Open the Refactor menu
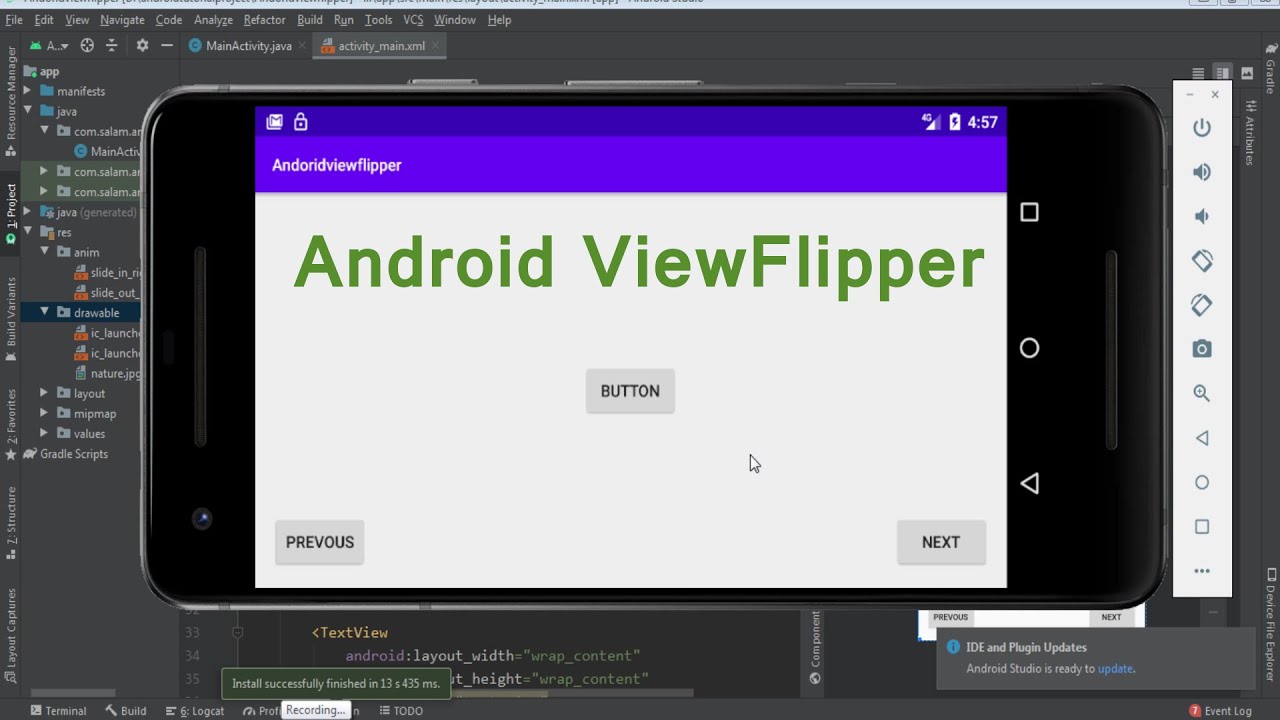Screen dimensions: 1280x720 click(x=264, y=20)
